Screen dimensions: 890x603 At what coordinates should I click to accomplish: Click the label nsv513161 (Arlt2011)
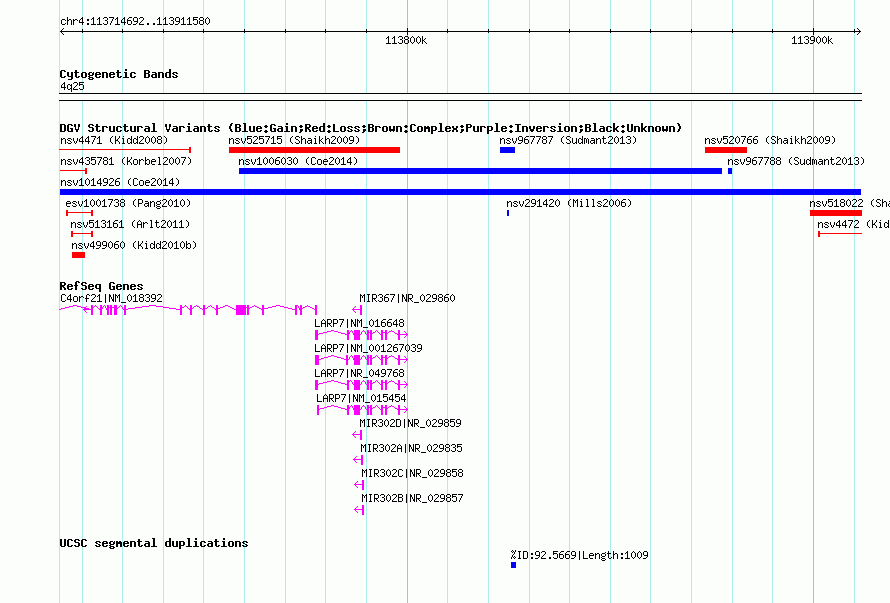pos(130,224)
